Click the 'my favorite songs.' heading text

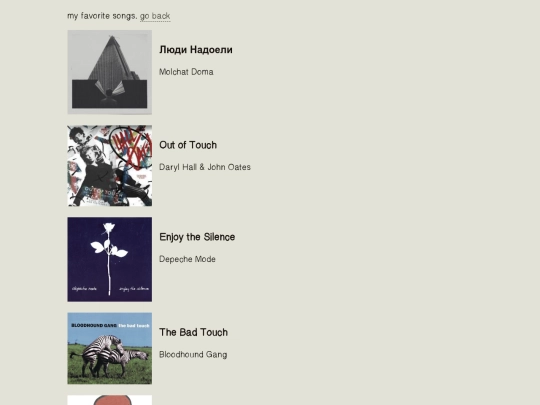(102, 16)
